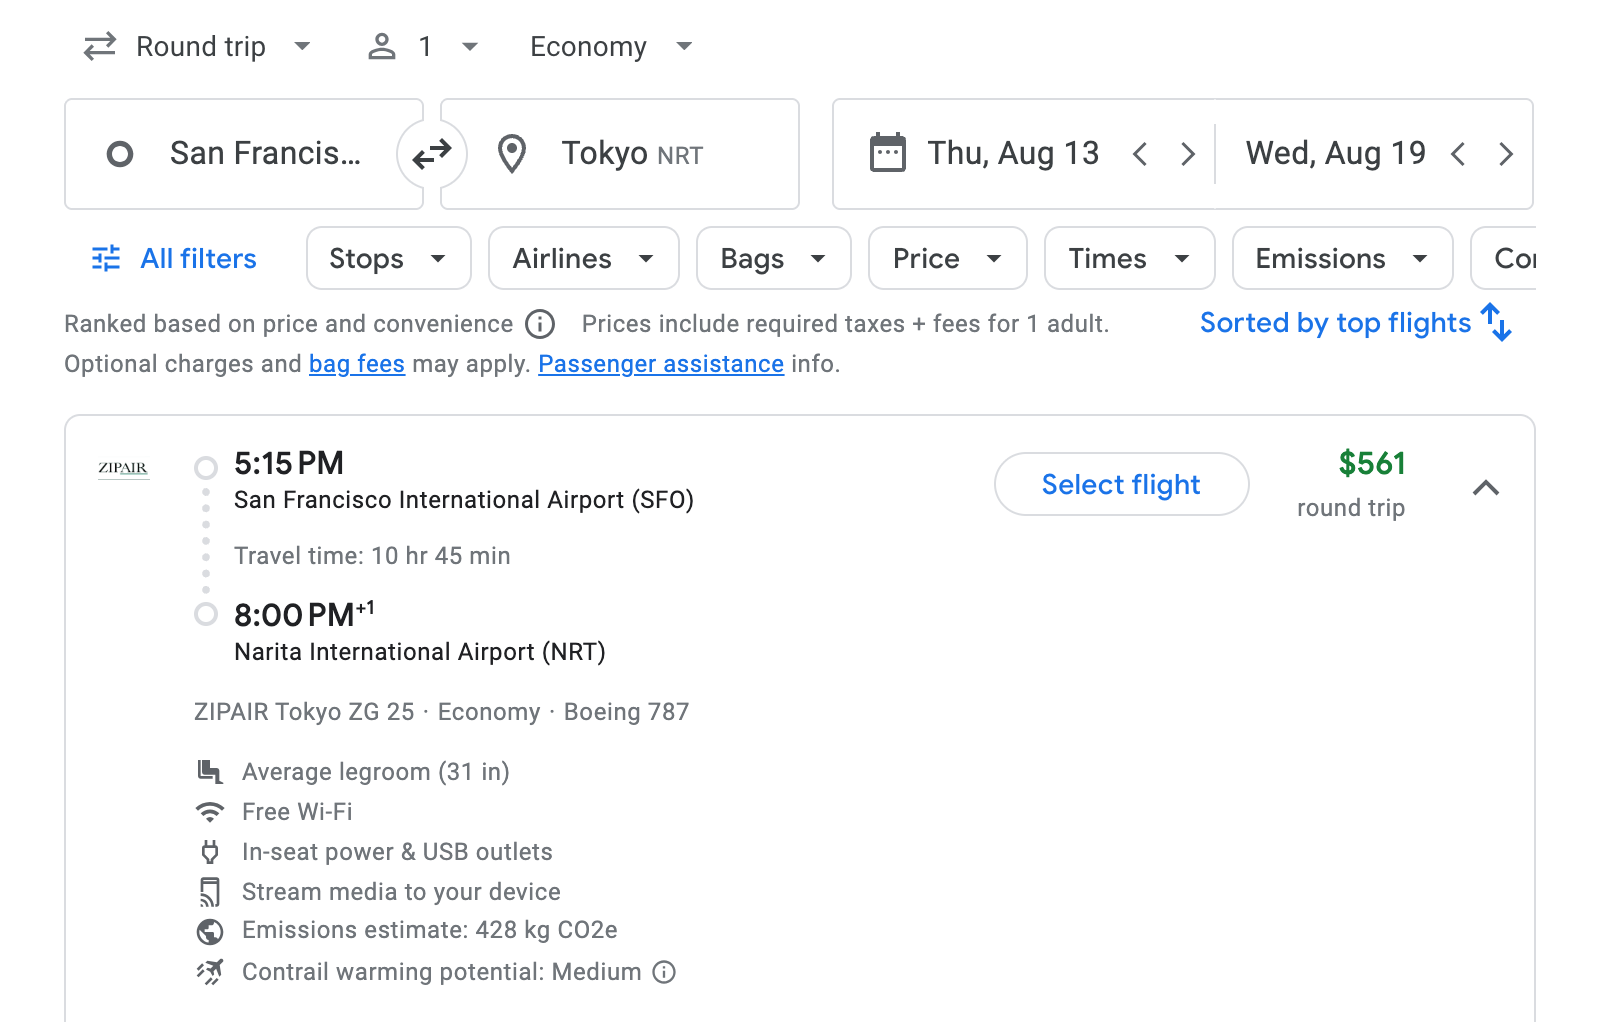Click the average legroom seat icon
The height and width of the screenshot is (1022, 1600).
click(210, 771)
